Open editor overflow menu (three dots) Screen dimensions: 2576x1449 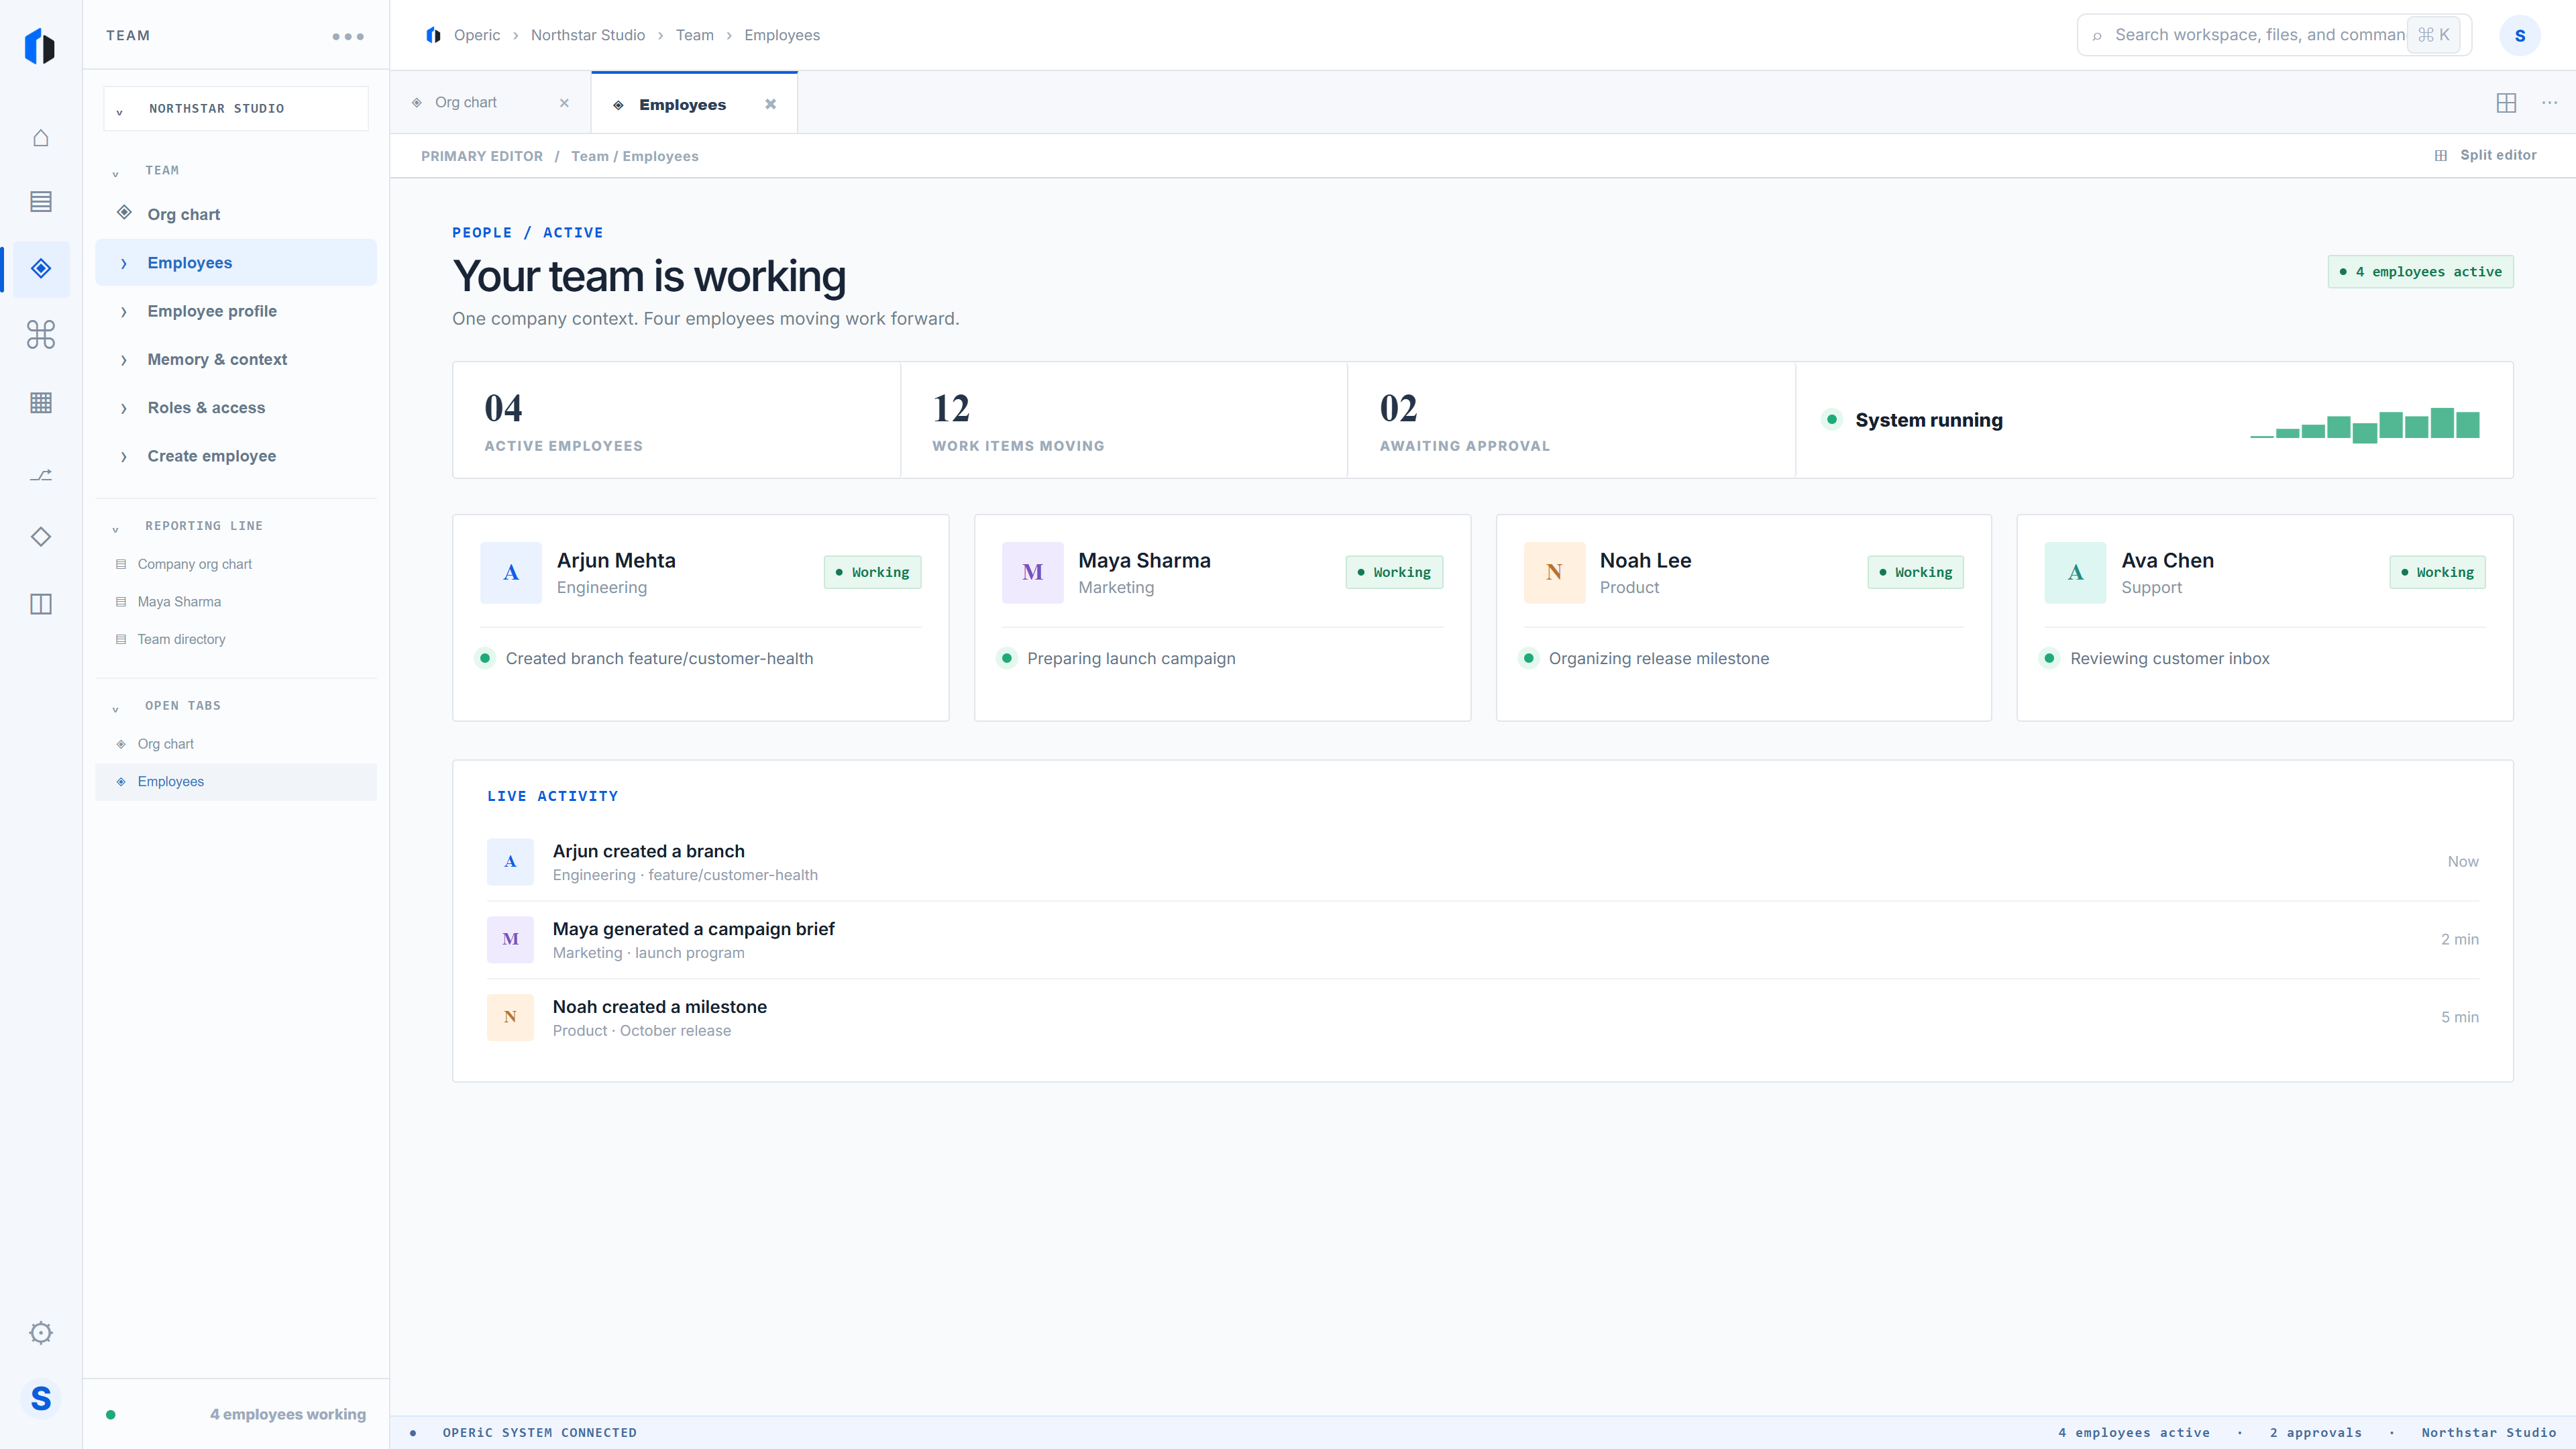coord(2549,103)
